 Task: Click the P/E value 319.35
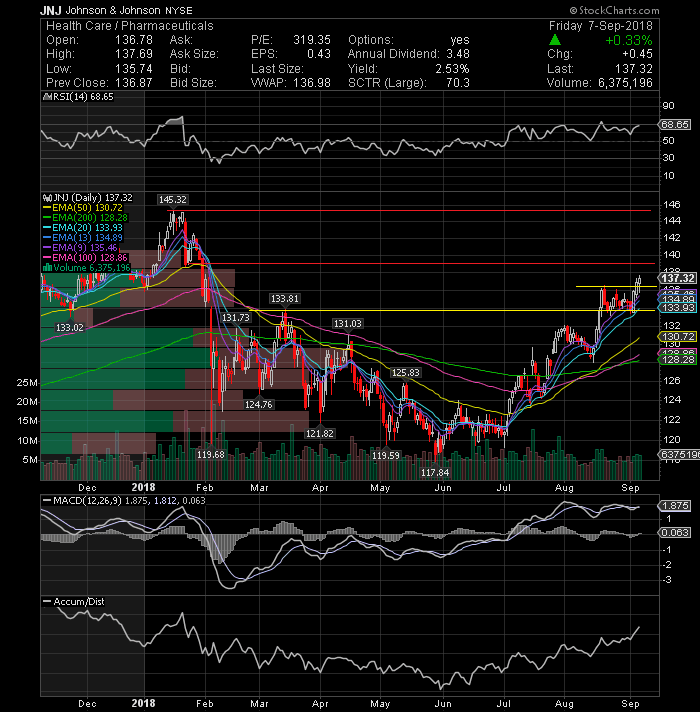pos(312,40)
